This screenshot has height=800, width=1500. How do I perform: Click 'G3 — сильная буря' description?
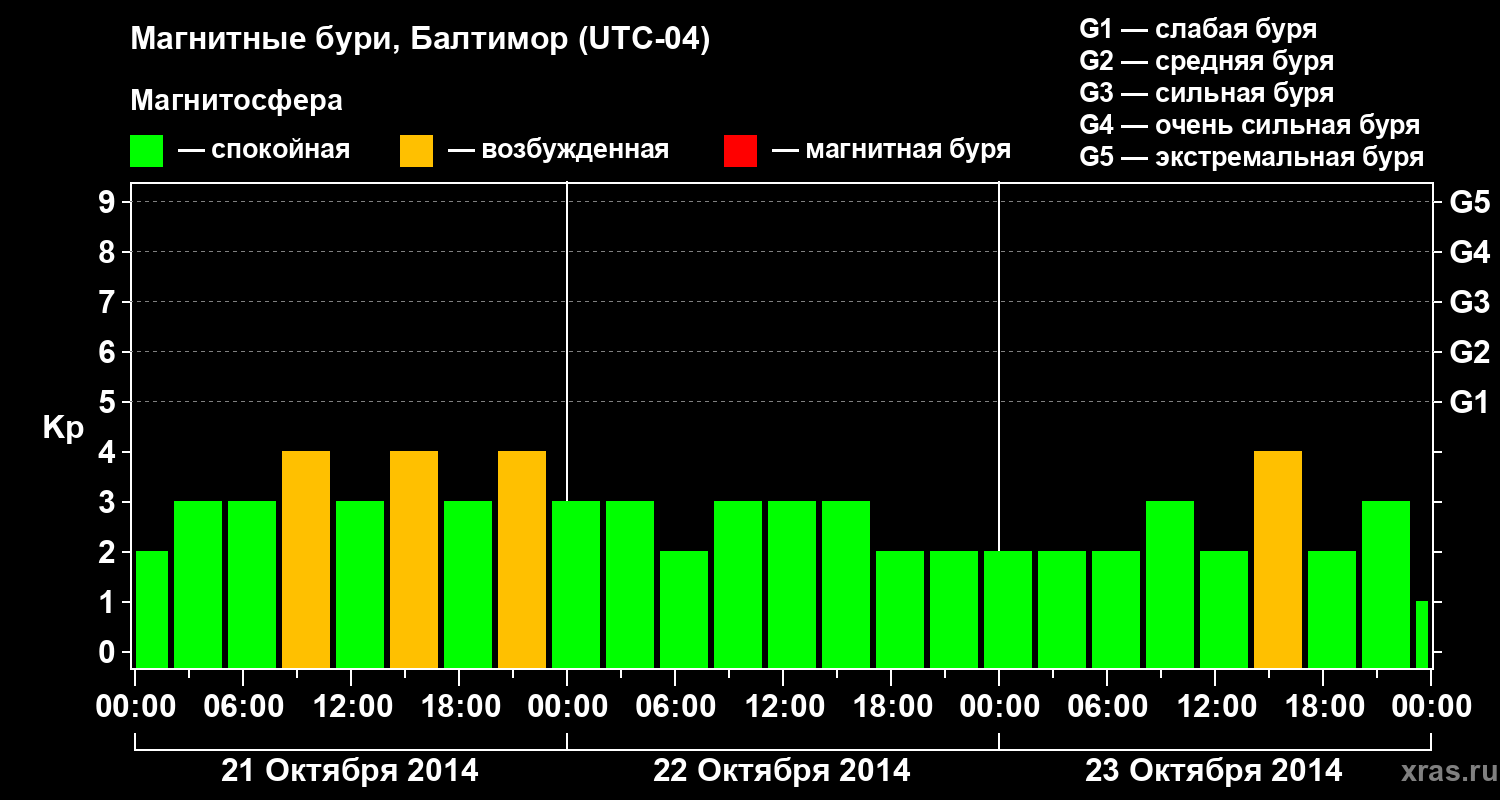(1206, 93)
